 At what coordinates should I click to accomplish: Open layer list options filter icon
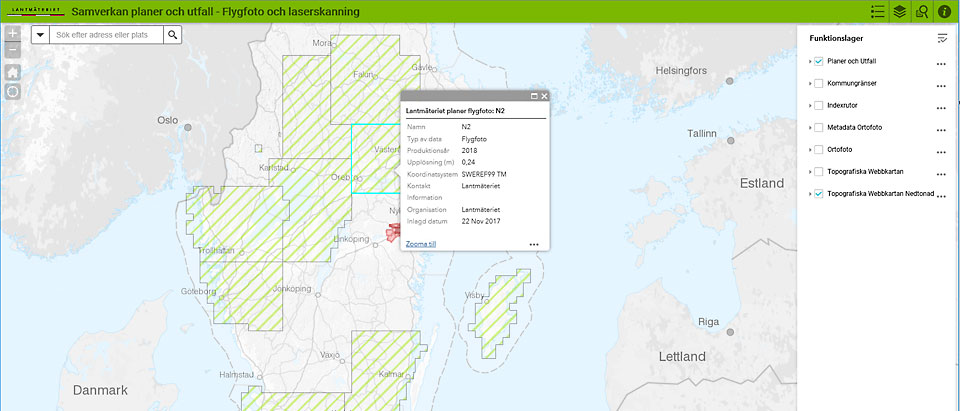(x=942, y=38)
